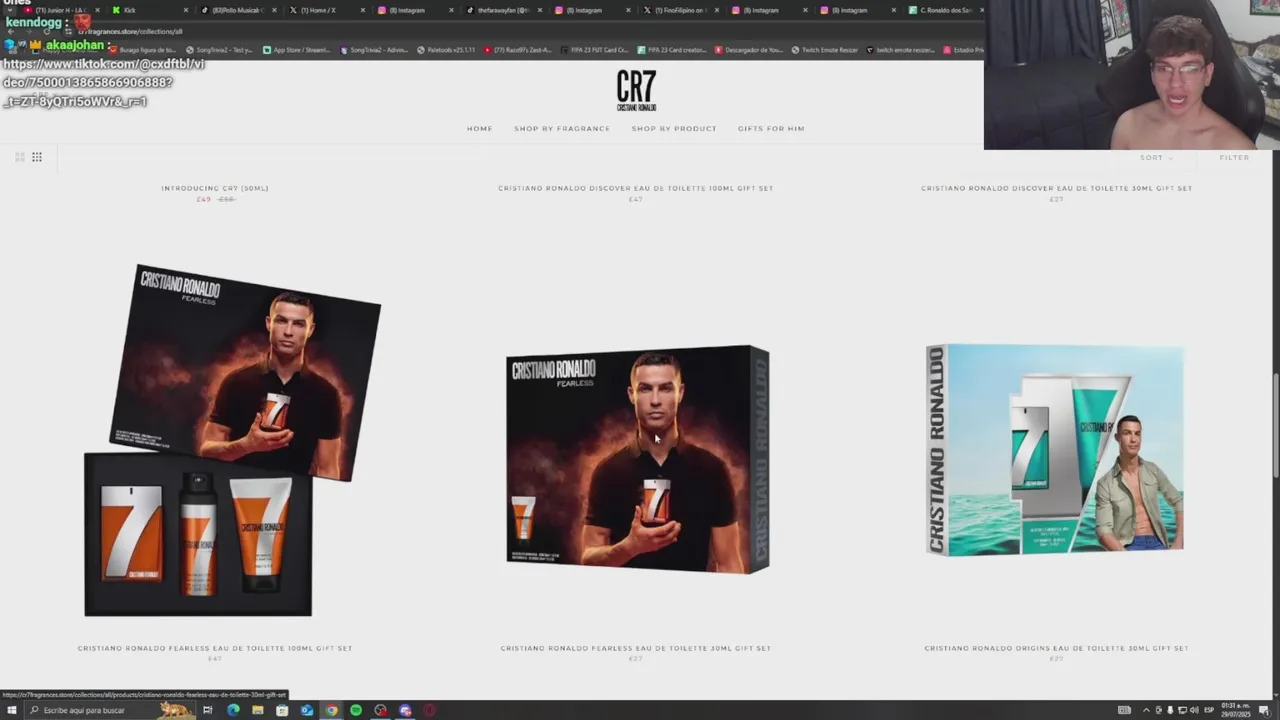Open the Windows Start menu
The height and width of the screenshot is (720, 1280).
coord(12,710)
